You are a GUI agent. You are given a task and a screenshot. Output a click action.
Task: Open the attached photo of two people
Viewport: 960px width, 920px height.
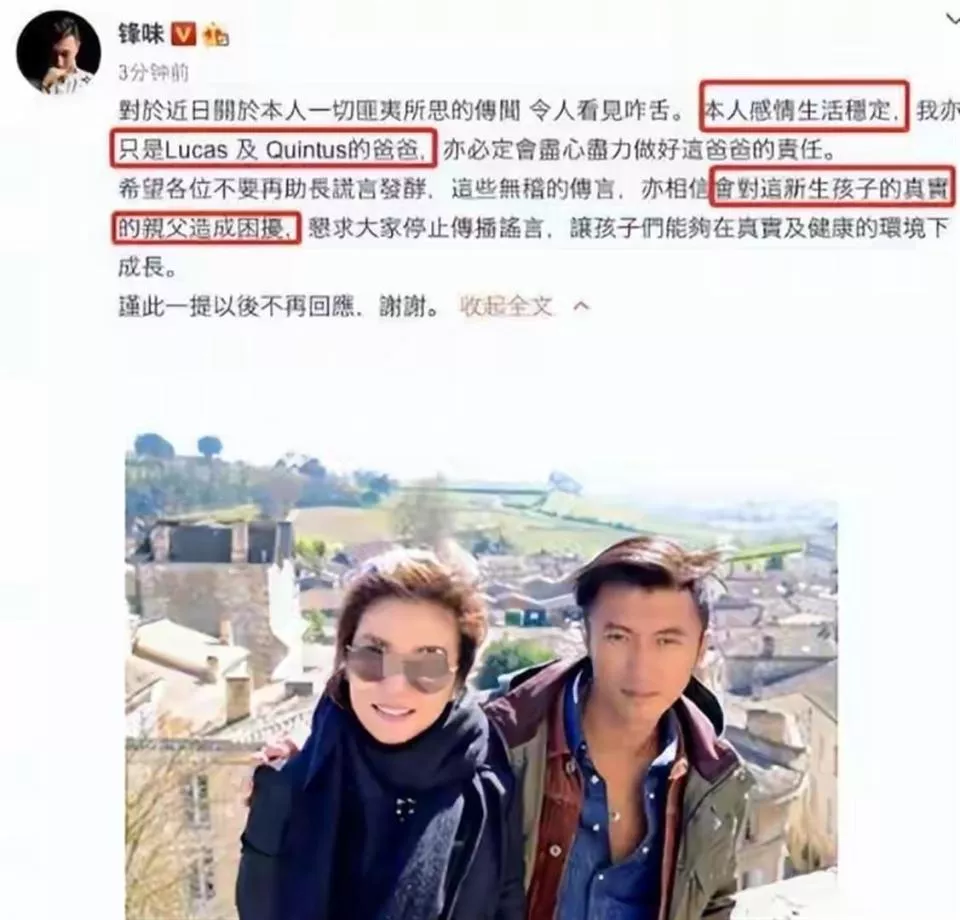[x=481, y=676]
